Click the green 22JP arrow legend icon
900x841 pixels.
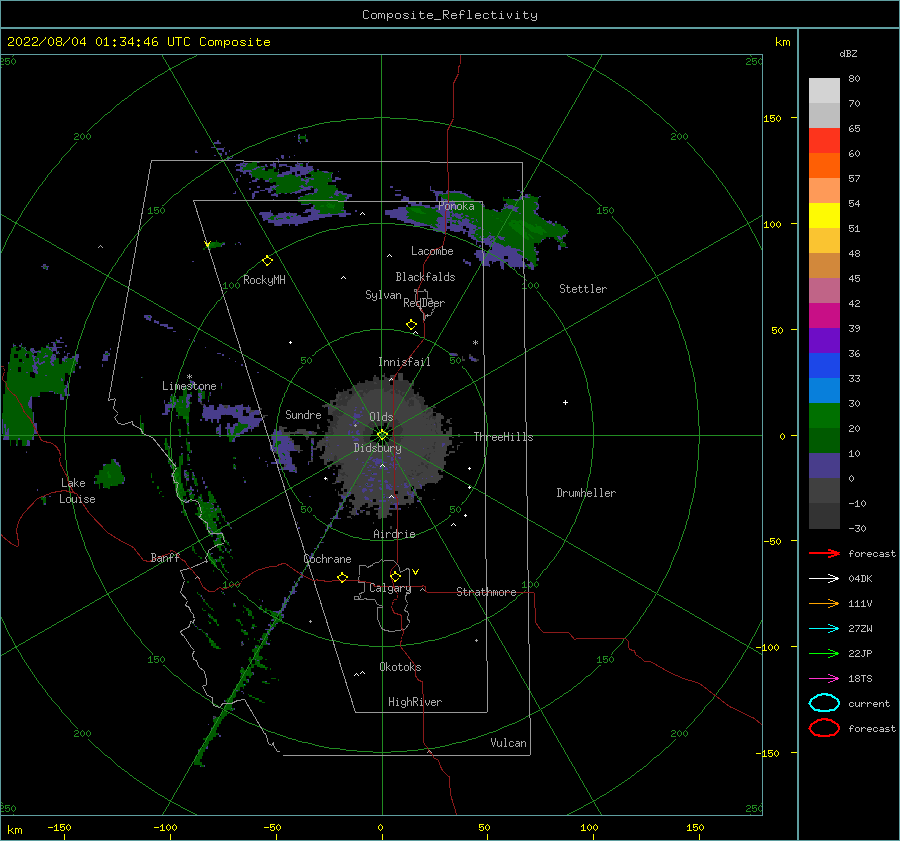click(x=824, y=653)
